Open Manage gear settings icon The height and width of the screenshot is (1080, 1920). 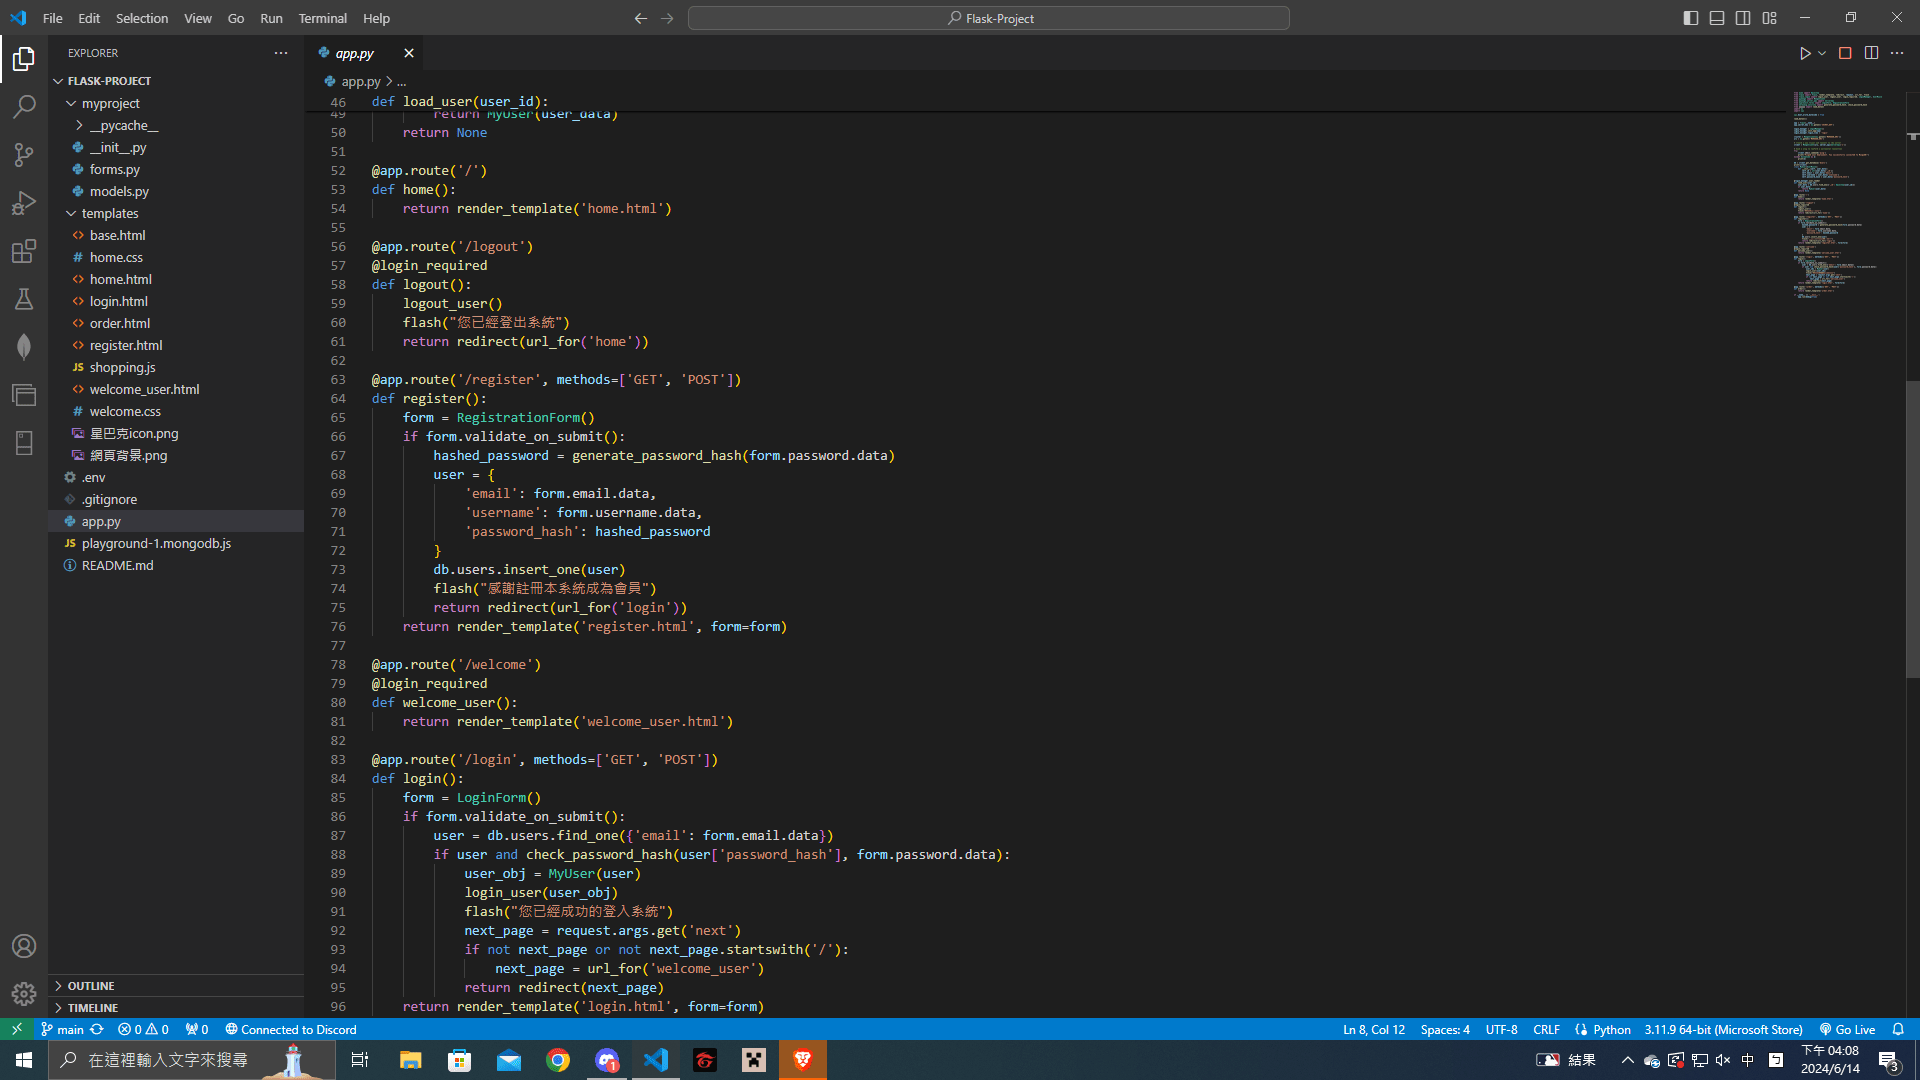(x=24, y=993)
